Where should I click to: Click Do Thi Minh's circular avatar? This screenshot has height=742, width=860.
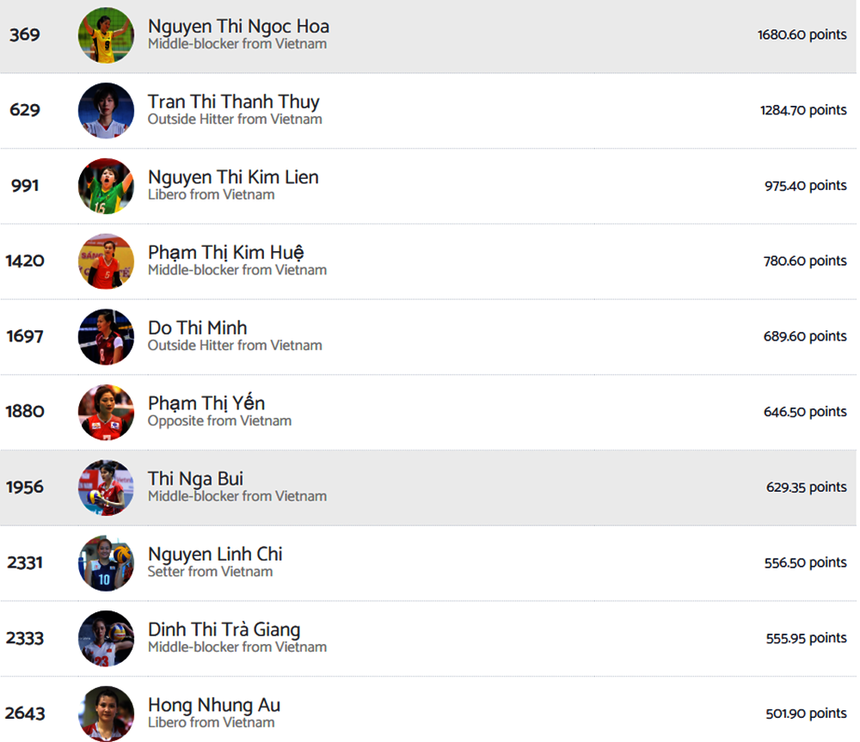[x=106, y=337]
